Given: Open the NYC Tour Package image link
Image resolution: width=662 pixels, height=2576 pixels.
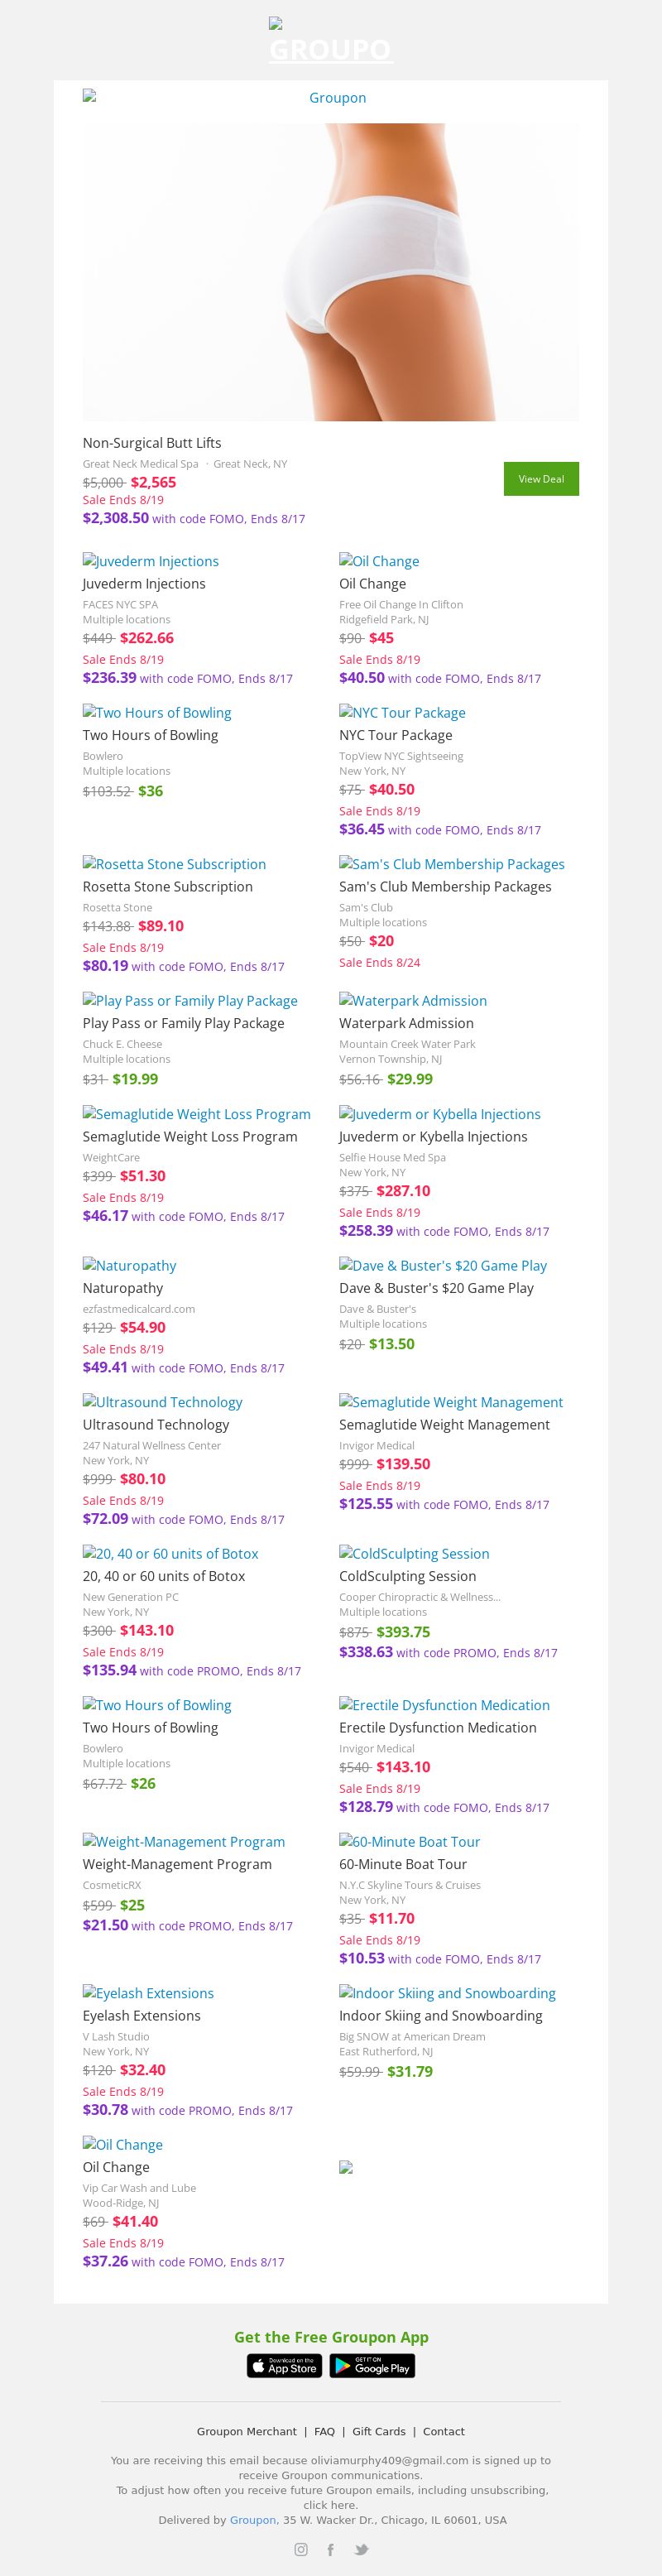Looking at the screenshot, I should [x=402, y=713].
